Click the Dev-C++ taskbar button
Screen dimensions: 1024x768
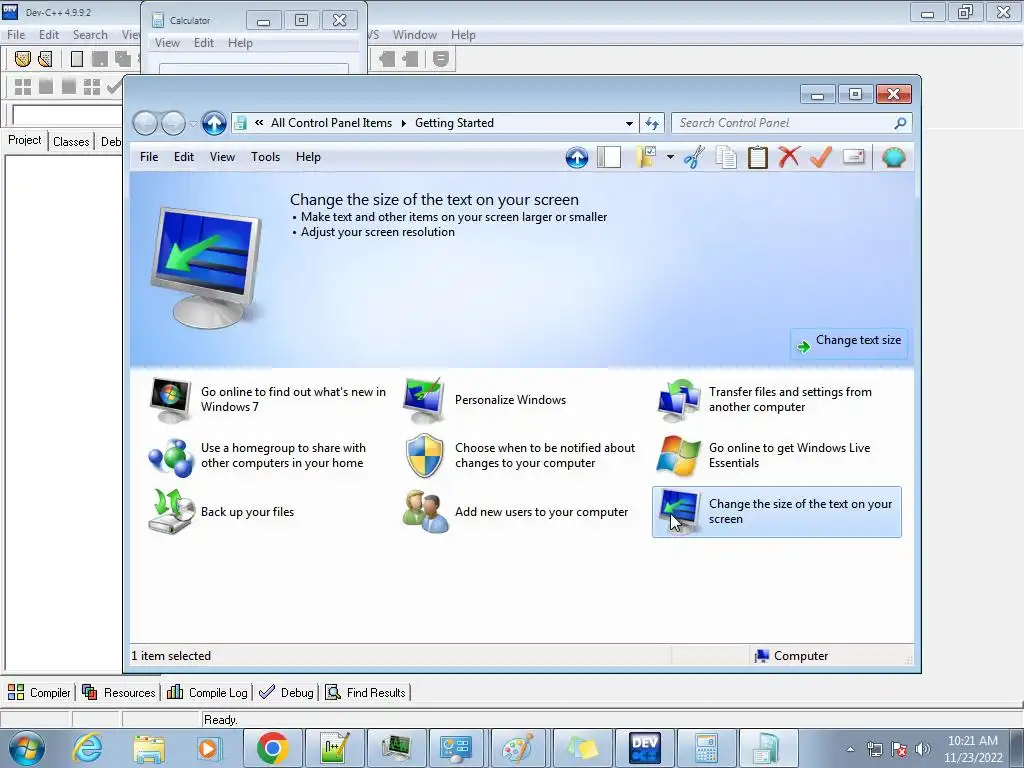(645, 748)
